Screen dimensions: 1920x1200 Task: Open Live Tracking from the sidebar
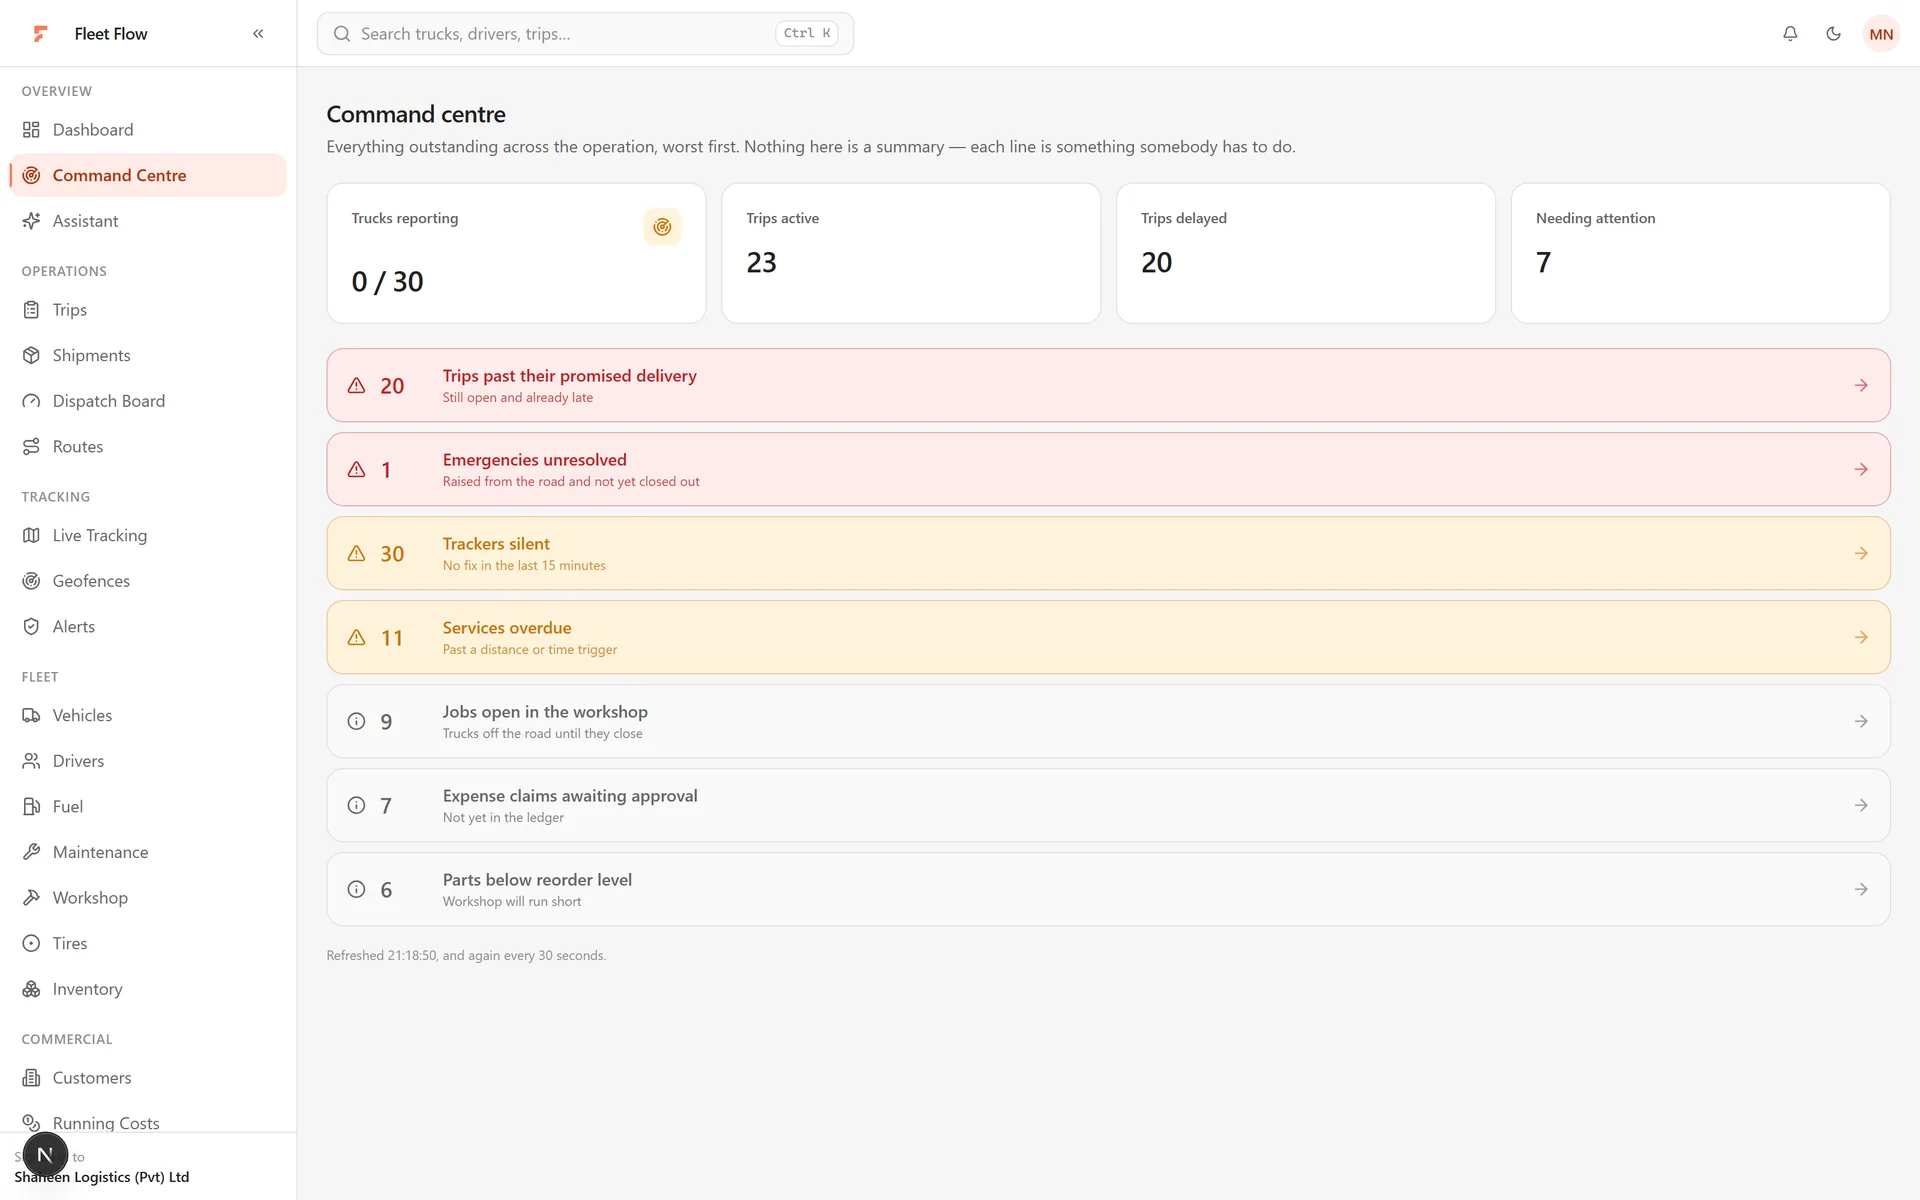coord(148,536)
